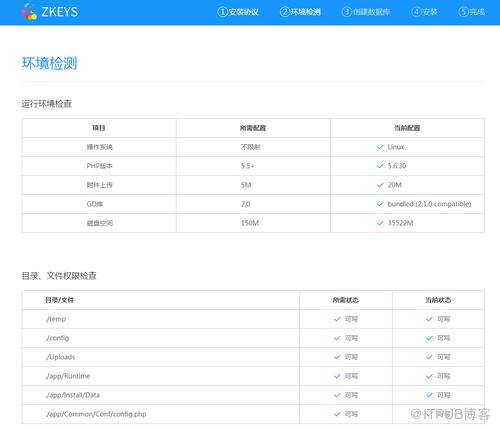Click 所需状态 check mark in ./Uploads row
The width and height of the screenshot is (500, 429).
337,357
